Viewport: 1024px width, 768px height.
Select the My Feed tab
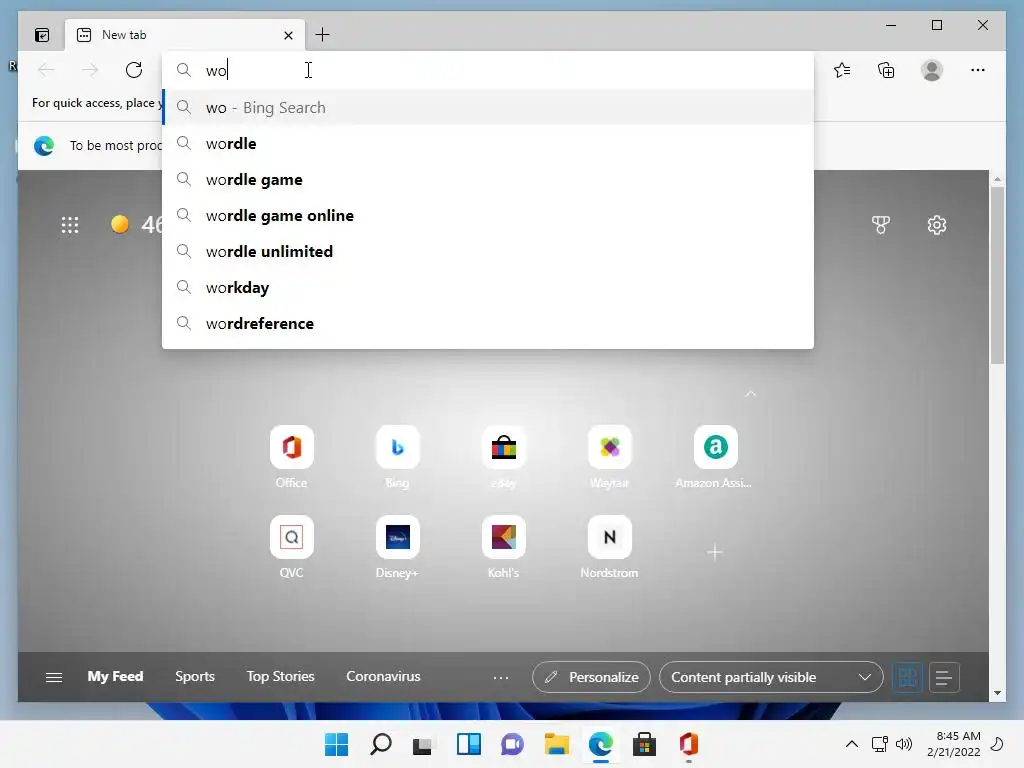(116, 677)
